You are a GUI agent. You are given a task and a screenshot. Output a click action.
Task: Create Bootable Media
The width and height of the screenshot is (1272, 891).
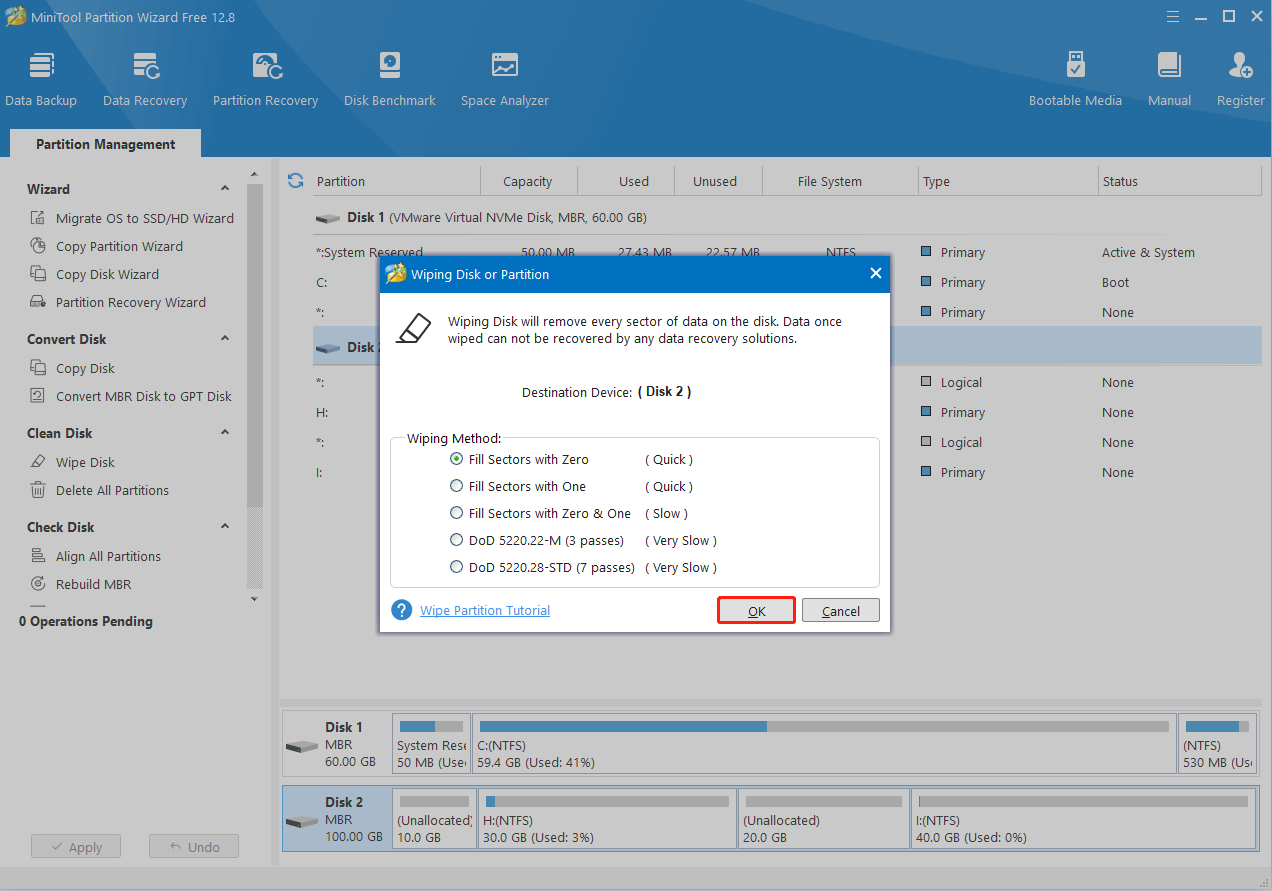(x=1075, y=80)
